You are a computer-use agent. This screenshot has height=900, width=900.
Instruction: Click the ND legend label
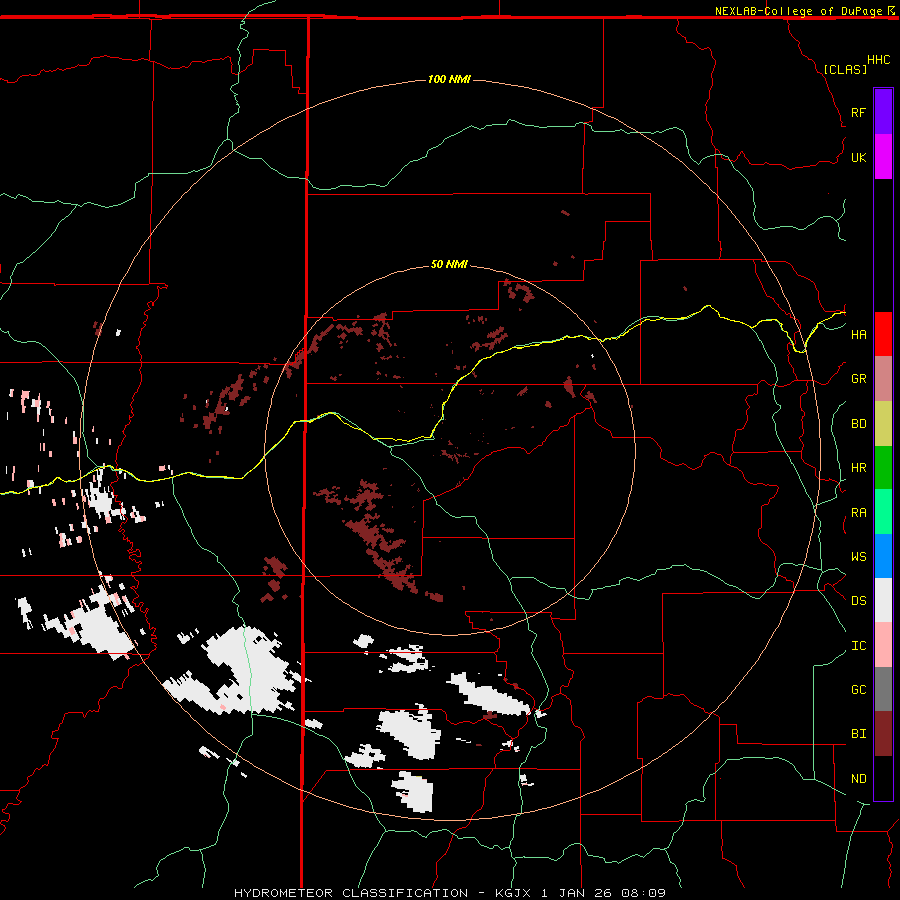coord(858,779)
